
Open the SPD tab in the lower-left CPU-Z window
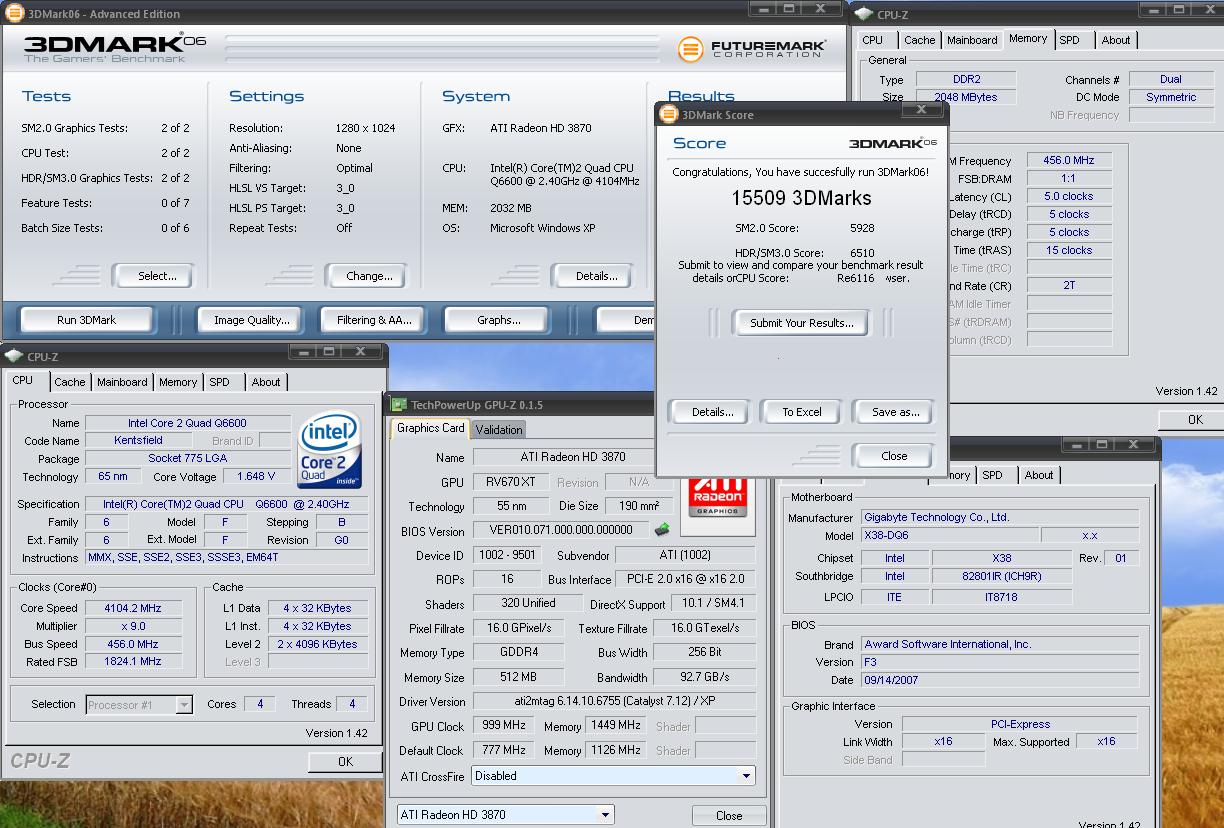click(x=220, y=382)
